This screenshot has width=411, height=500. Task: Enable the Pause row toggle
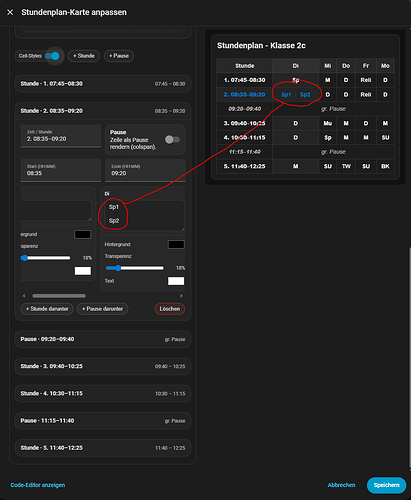pyautogui.click(x=172, y=140)
